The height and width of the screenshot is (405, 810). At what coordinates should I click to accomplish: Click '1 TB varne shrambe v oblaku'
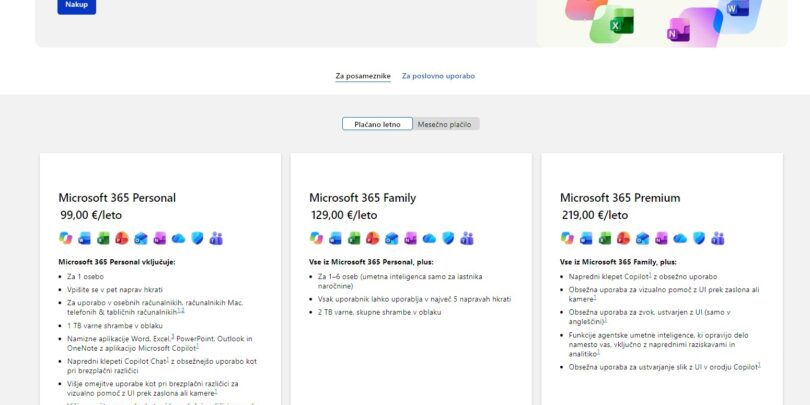[115, 325]
